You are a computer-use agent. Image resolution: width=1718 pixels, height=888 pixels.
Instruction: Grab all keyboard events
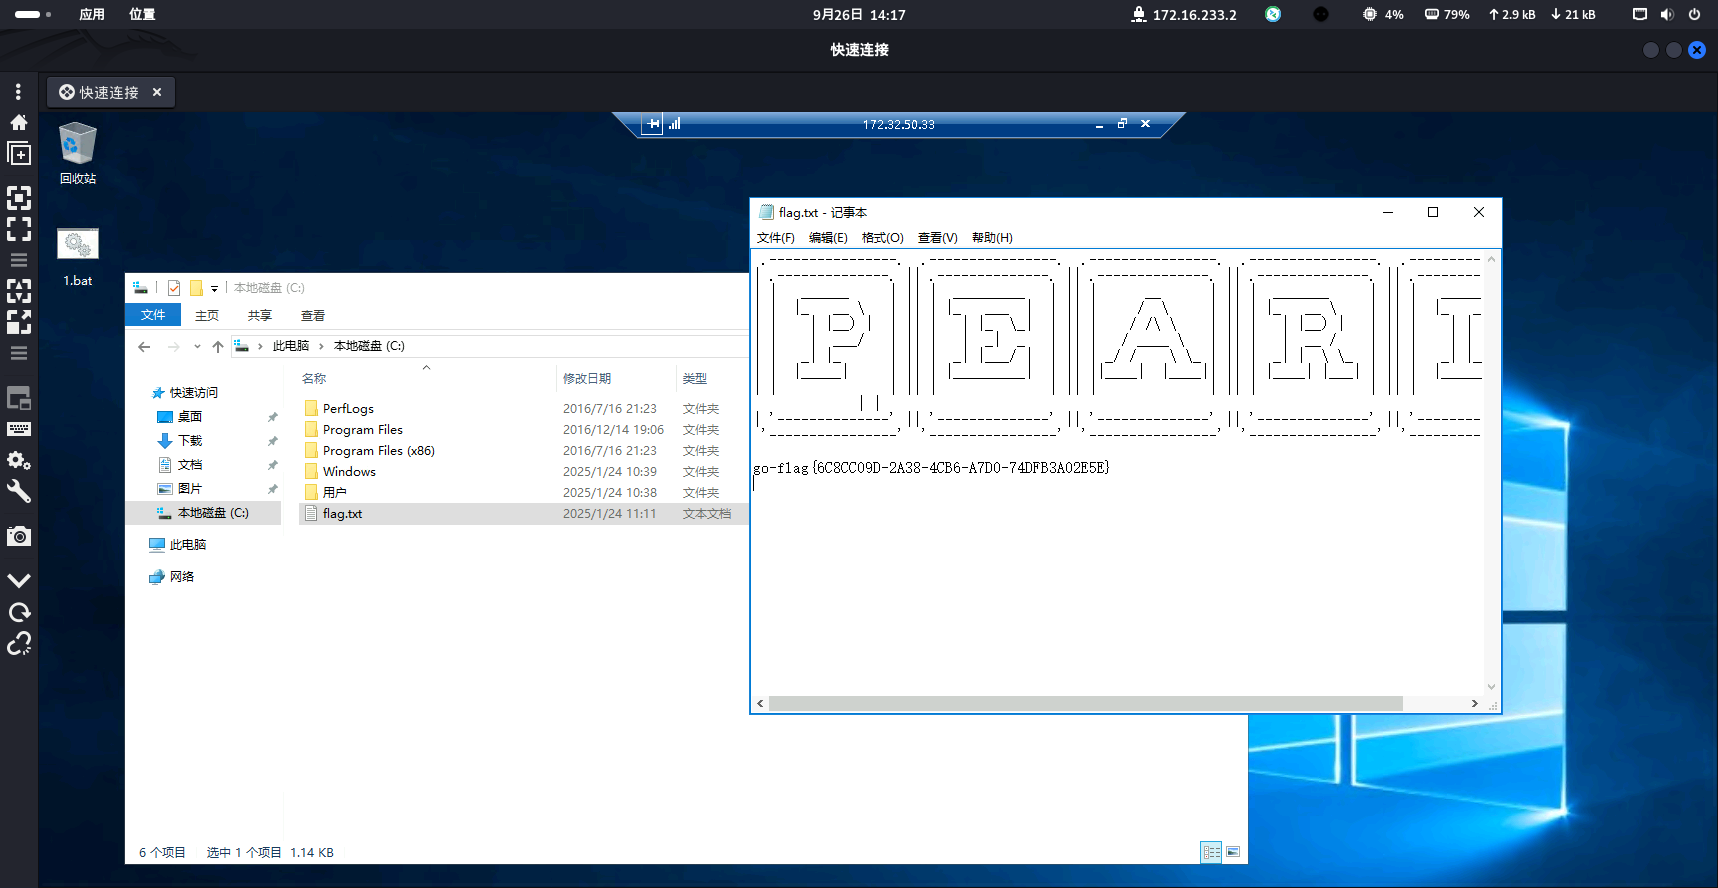(19, 429)
